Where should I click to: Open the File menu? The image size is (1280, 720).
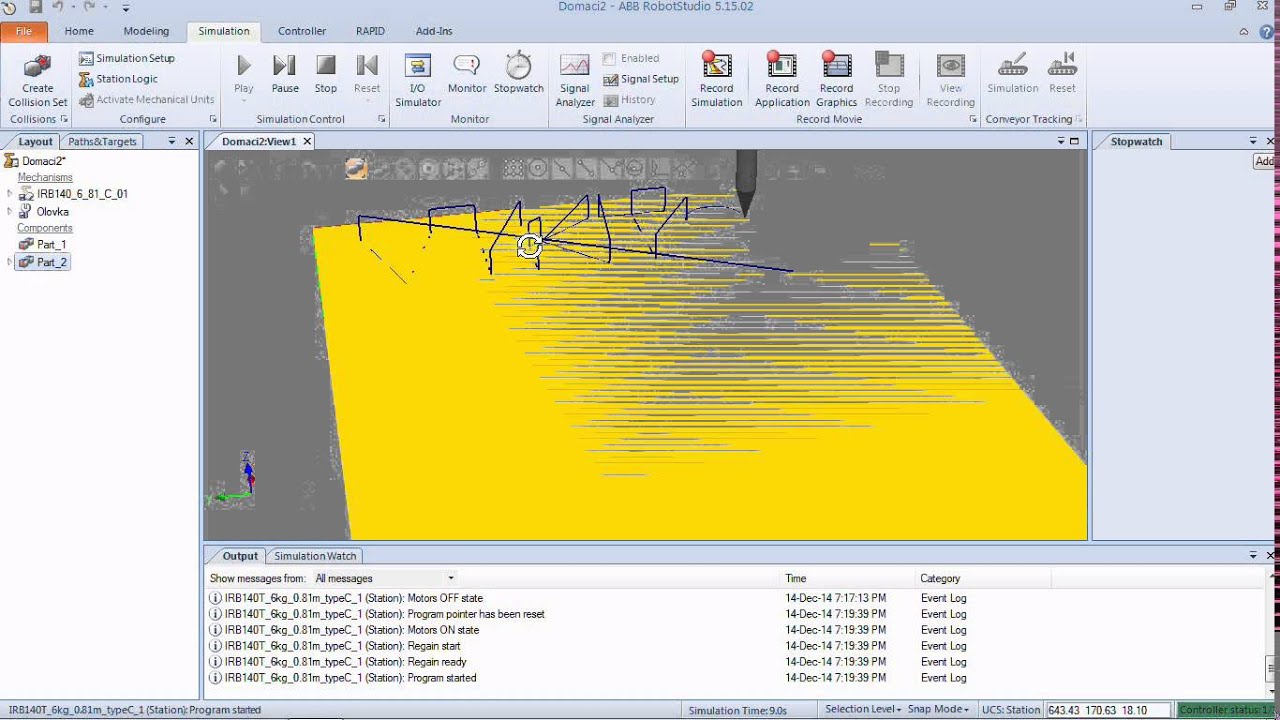coord(23,31)
